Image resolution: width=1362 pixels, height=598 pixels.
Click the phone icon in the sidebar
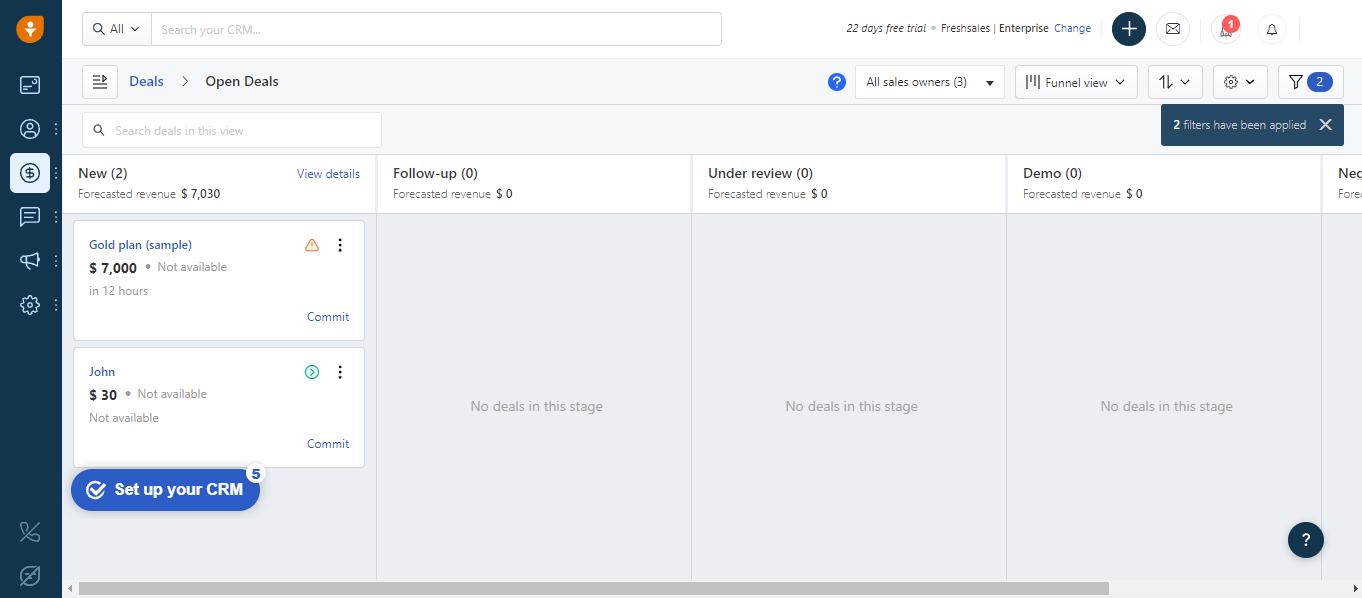(30, 532)
